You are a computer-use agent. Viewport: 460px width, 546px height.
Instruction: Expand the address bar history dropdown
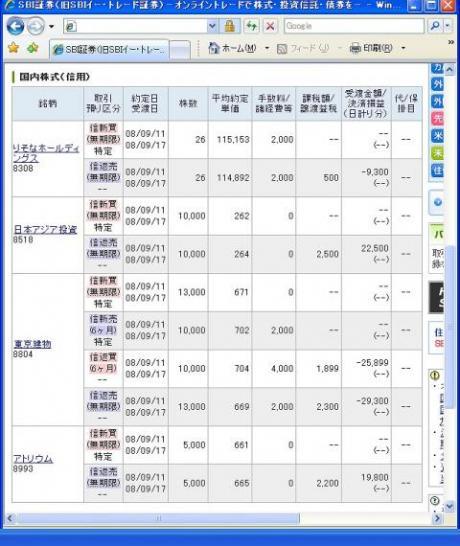pyautogui.click(x=212, y=26)
